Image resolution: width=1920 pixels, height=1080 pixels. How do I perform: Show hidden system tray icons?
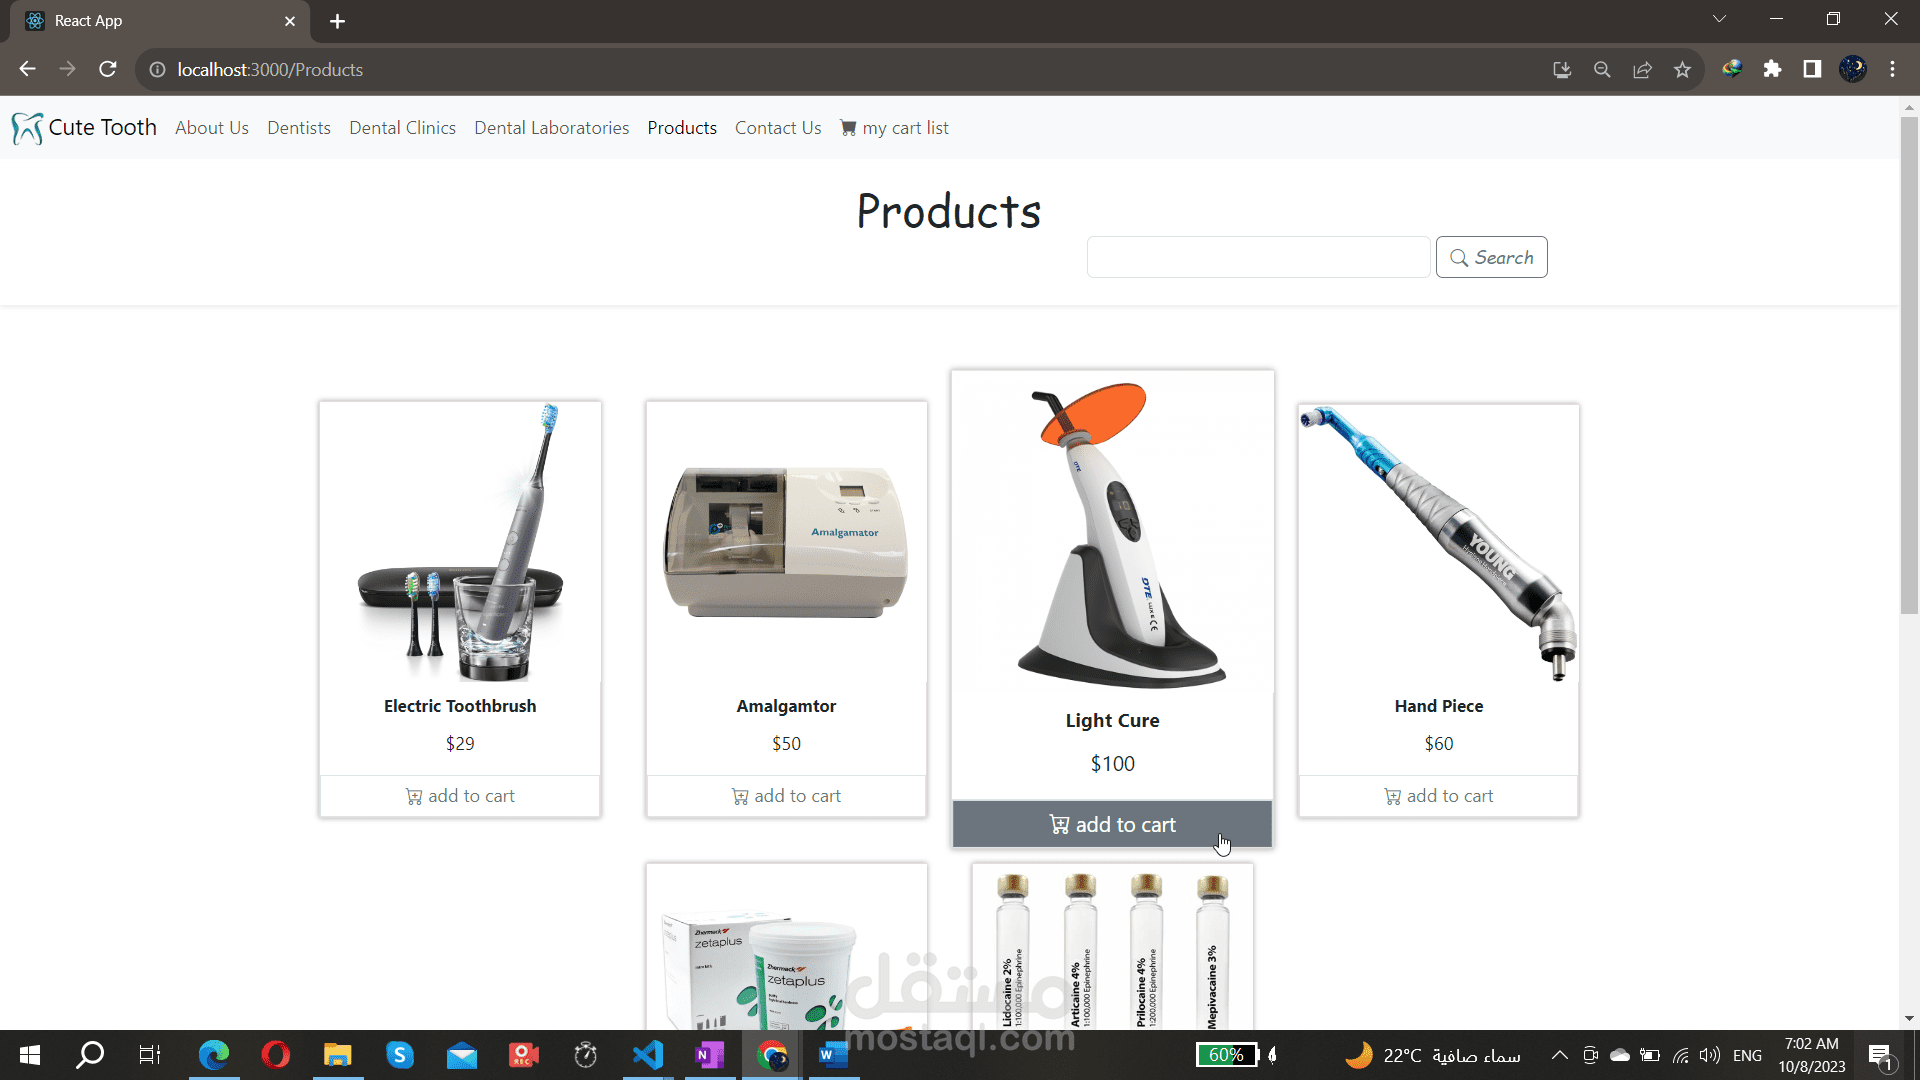pyautogui.click(x=1559, y=1055)
